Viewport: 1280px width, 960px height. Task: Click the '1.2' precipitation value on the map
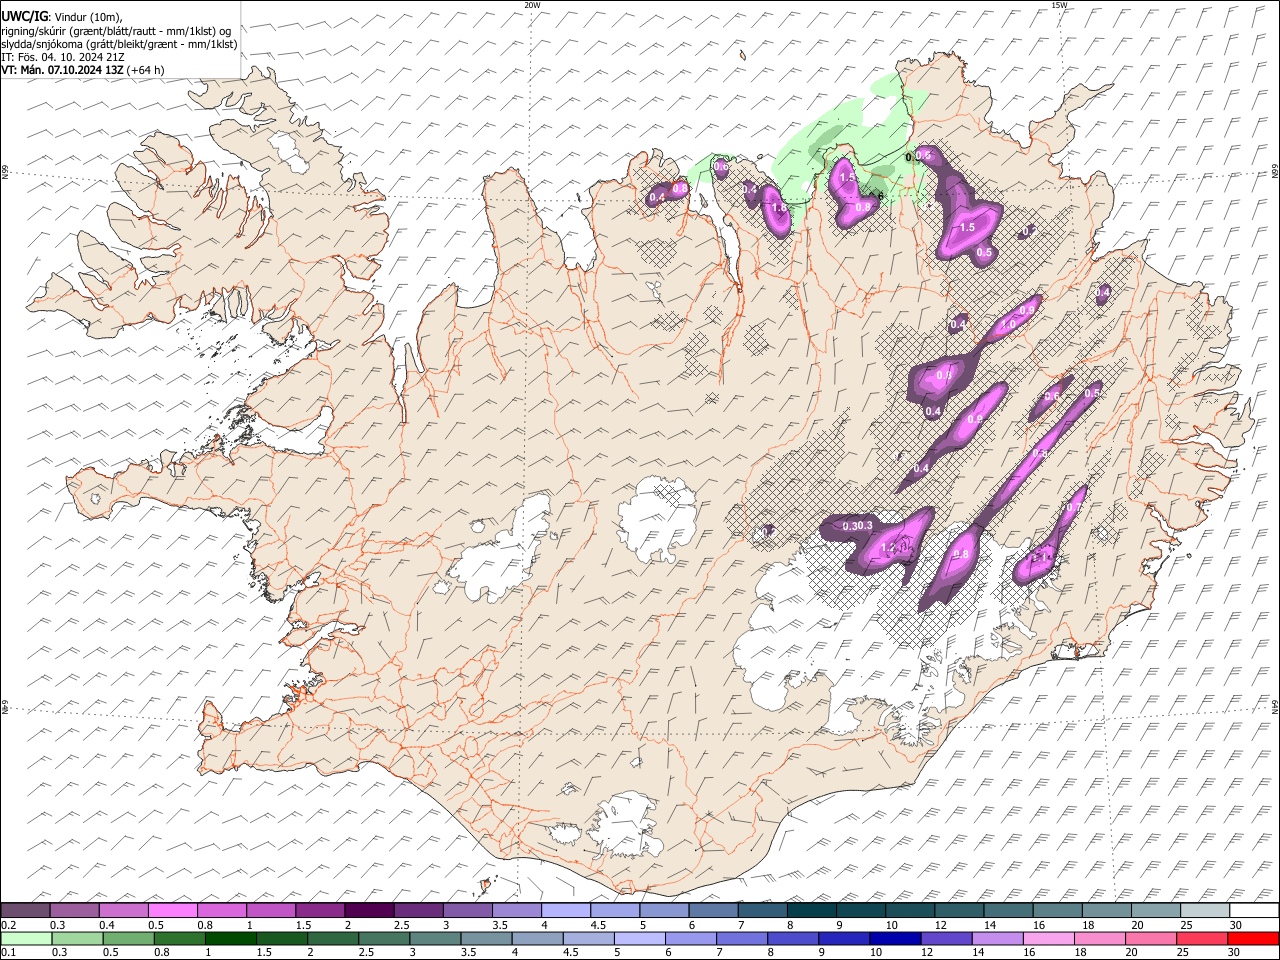888,547
